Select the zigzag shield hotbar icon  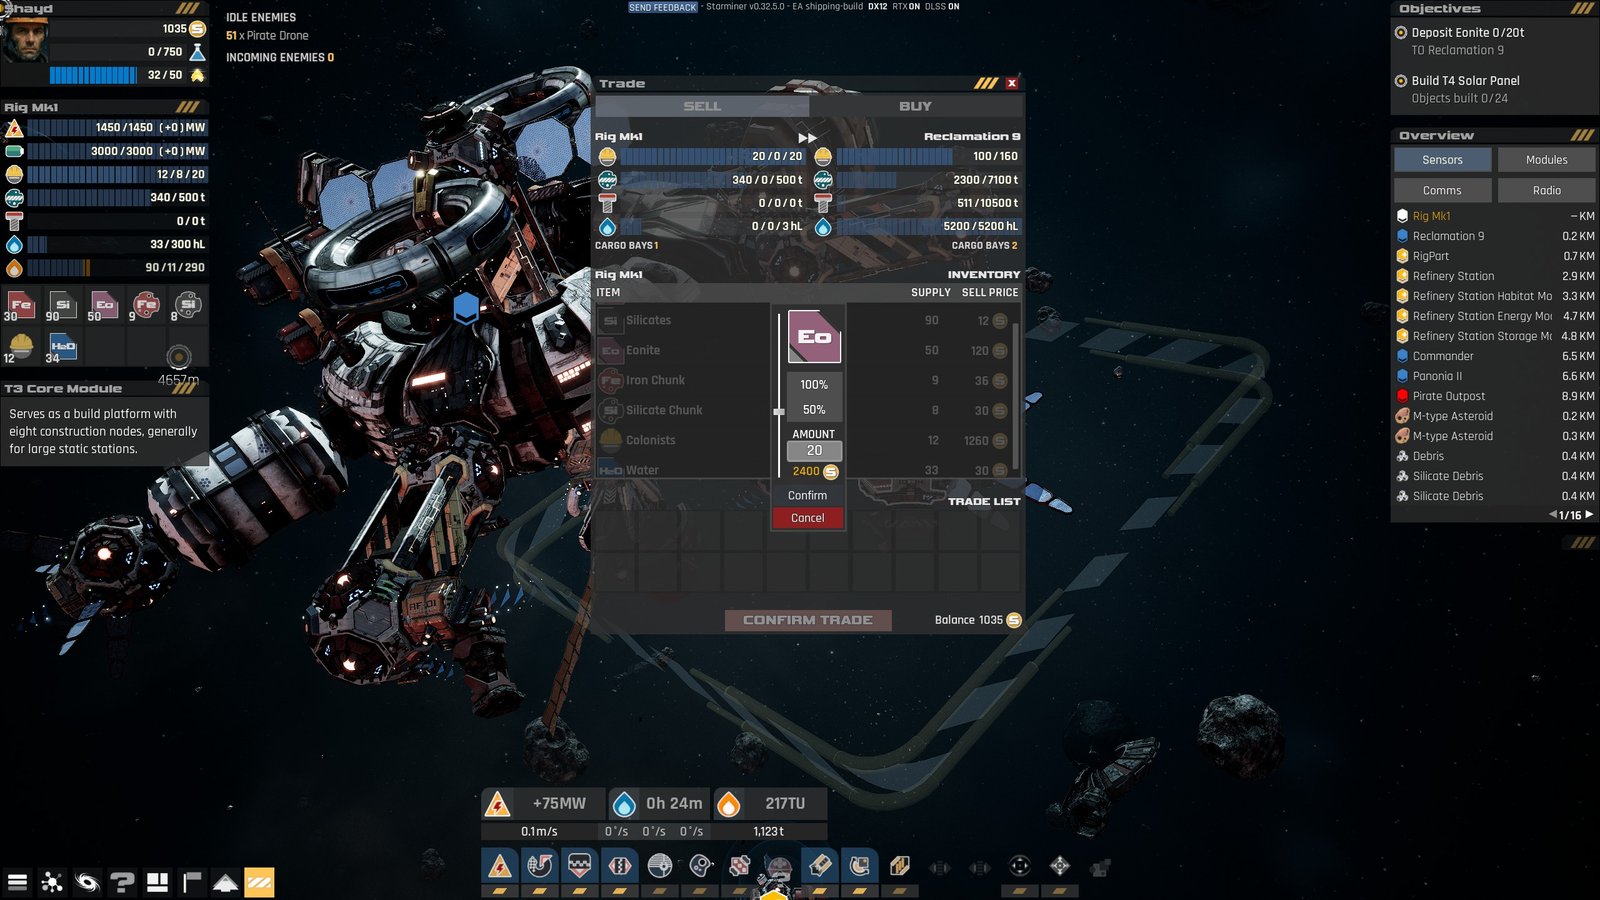[x=580, y=866]
